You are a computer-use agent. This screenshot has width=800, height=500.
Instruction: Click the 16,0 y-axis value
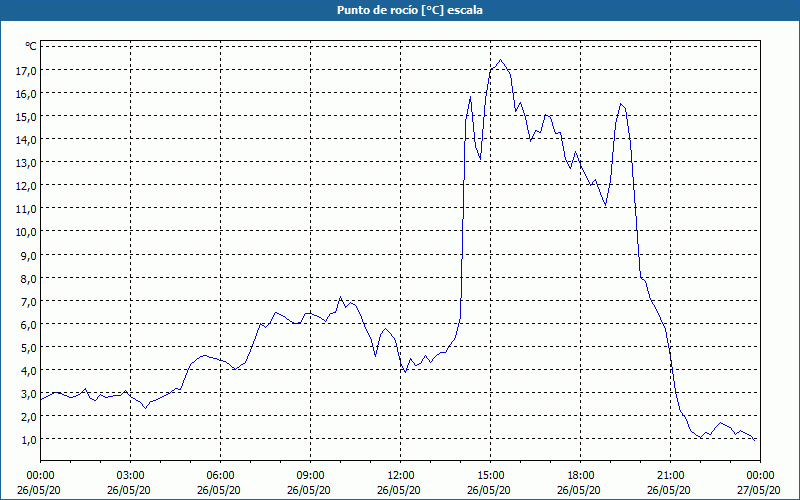tap(27, 94)
